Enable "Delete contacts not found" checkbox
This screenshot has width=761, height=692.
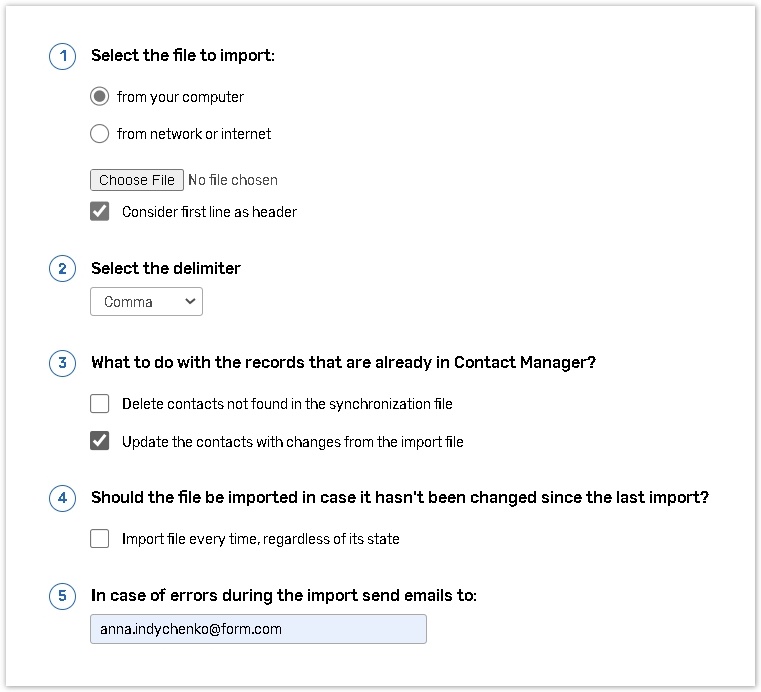tap(100, 404)
